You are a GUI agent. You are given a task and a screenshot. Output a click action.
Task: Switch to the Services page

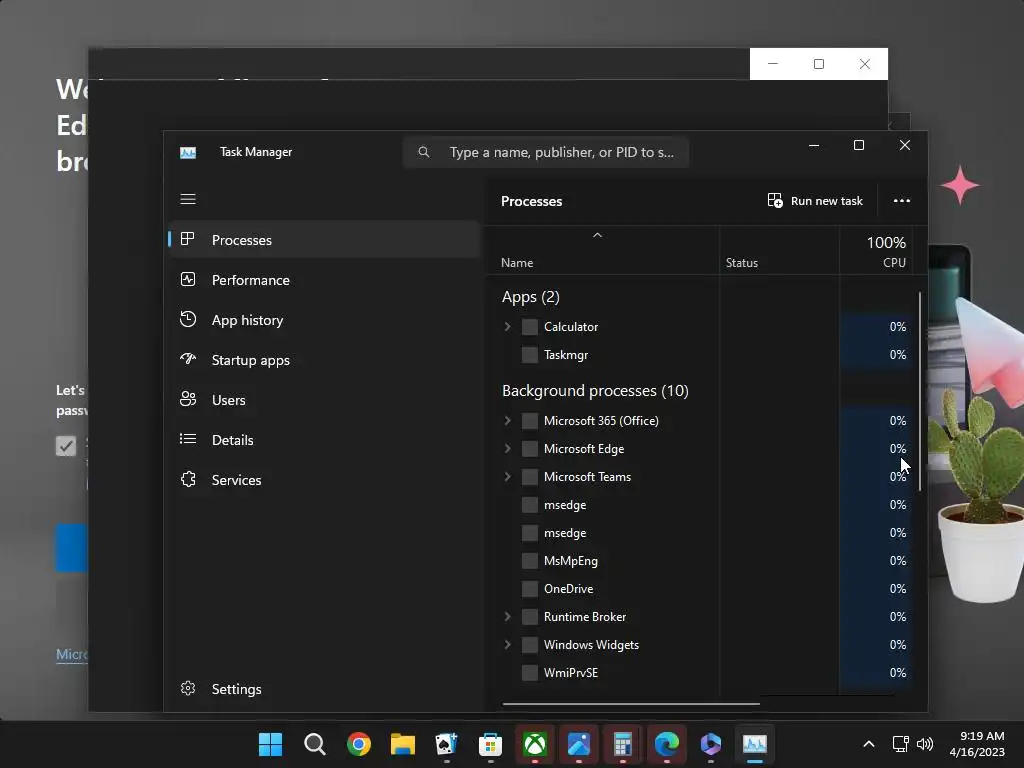coord(325,480)
